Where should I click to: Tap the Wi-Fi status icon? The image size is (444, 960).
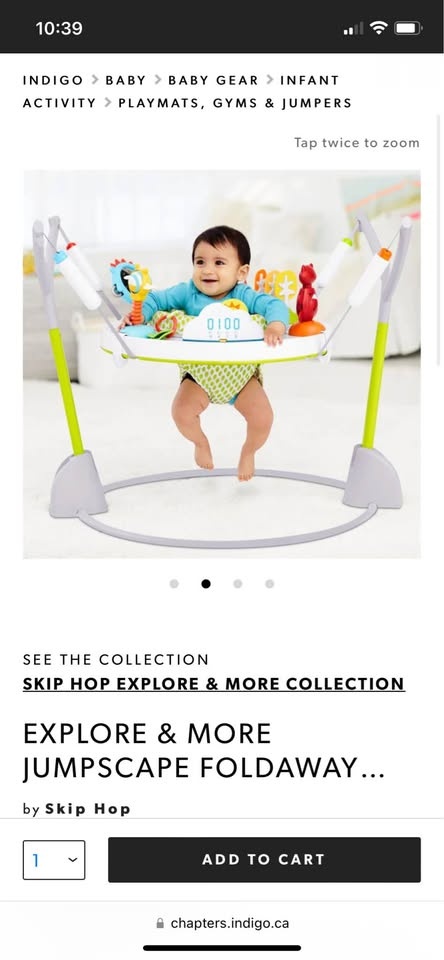pos(379,28)
